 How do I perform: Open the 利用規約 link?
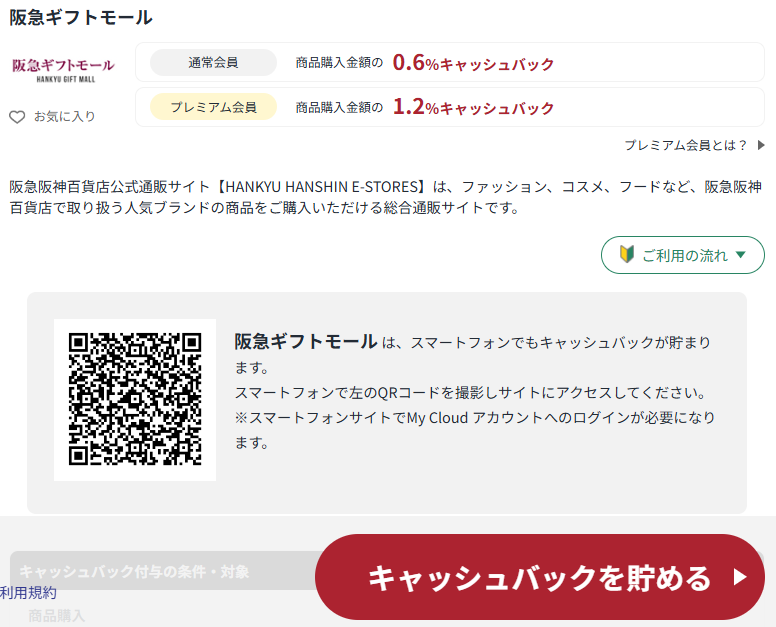click(x=28, y=593)
